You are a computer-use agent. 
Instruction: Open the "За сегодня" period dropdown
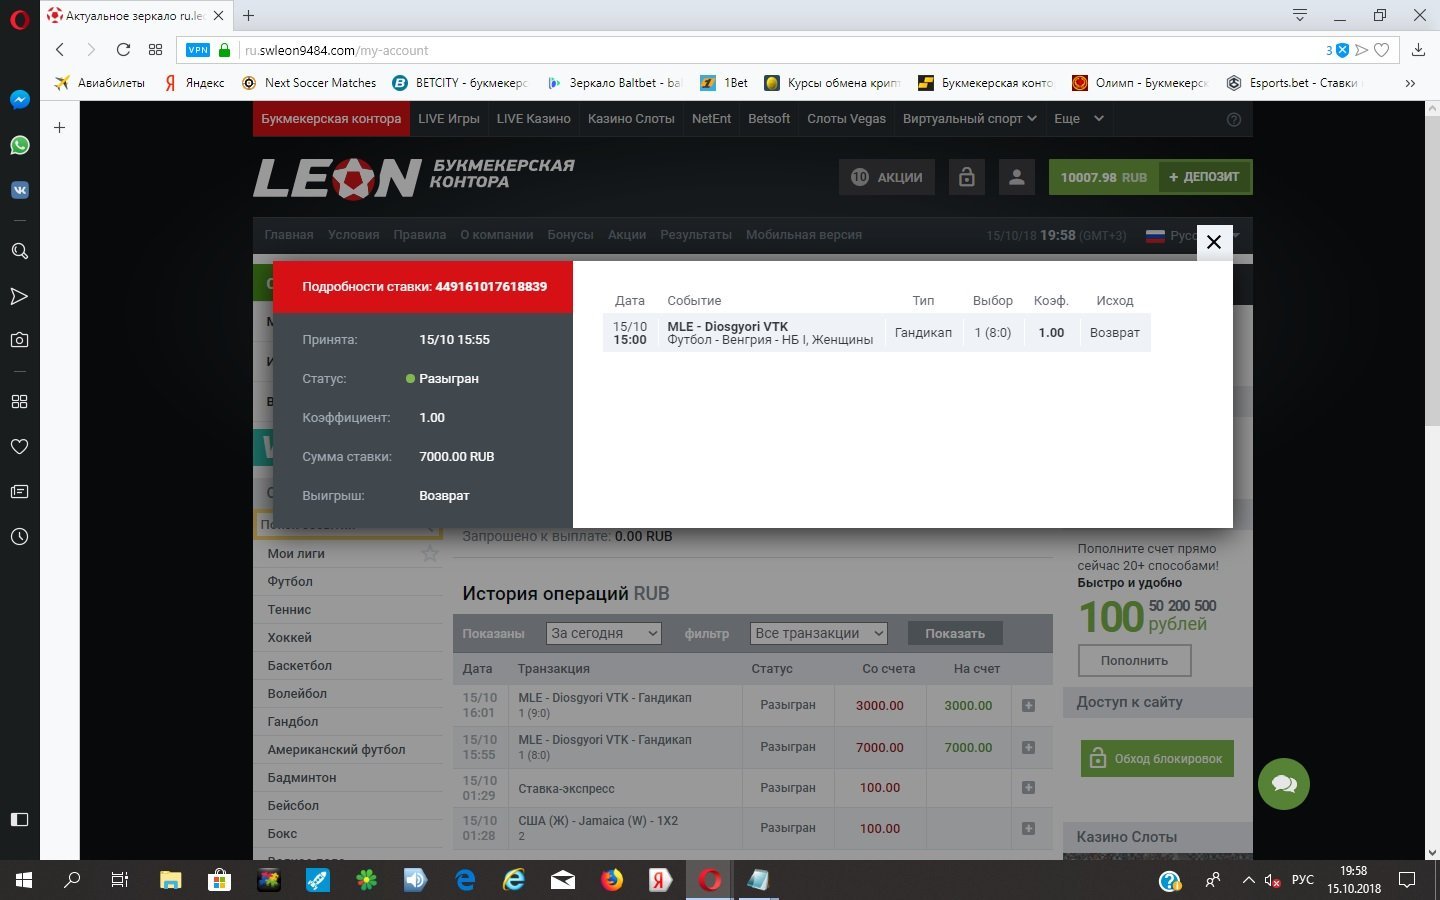[604, 633]
